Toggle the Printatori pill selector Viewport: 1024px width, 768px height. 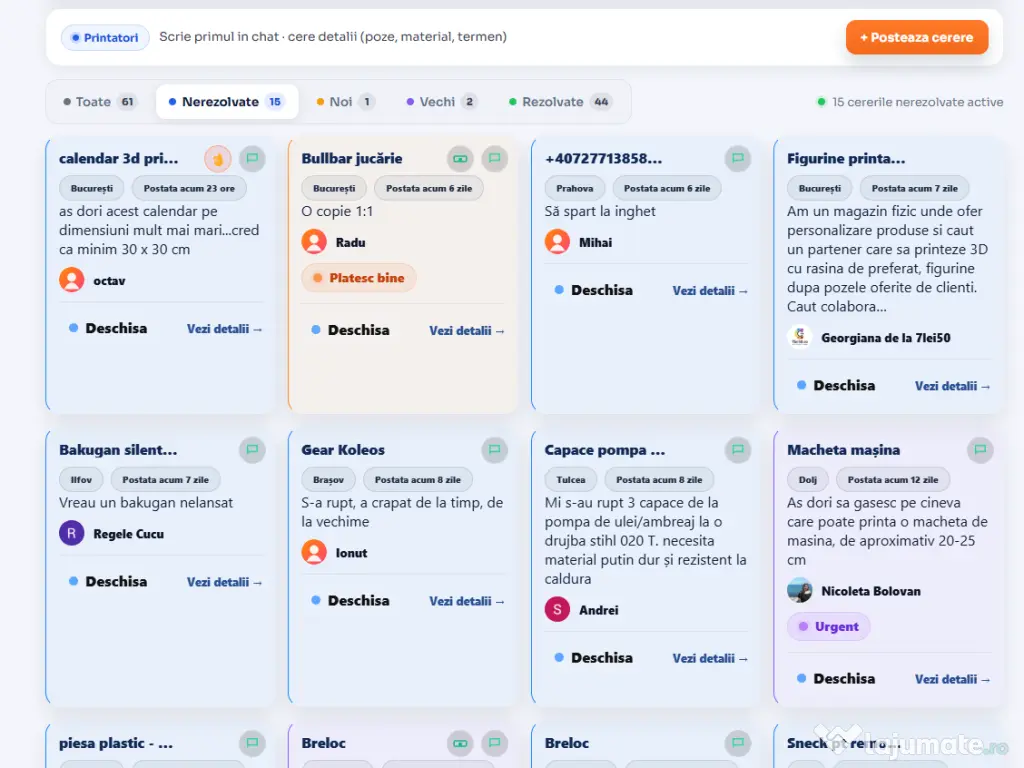[105, 38]
